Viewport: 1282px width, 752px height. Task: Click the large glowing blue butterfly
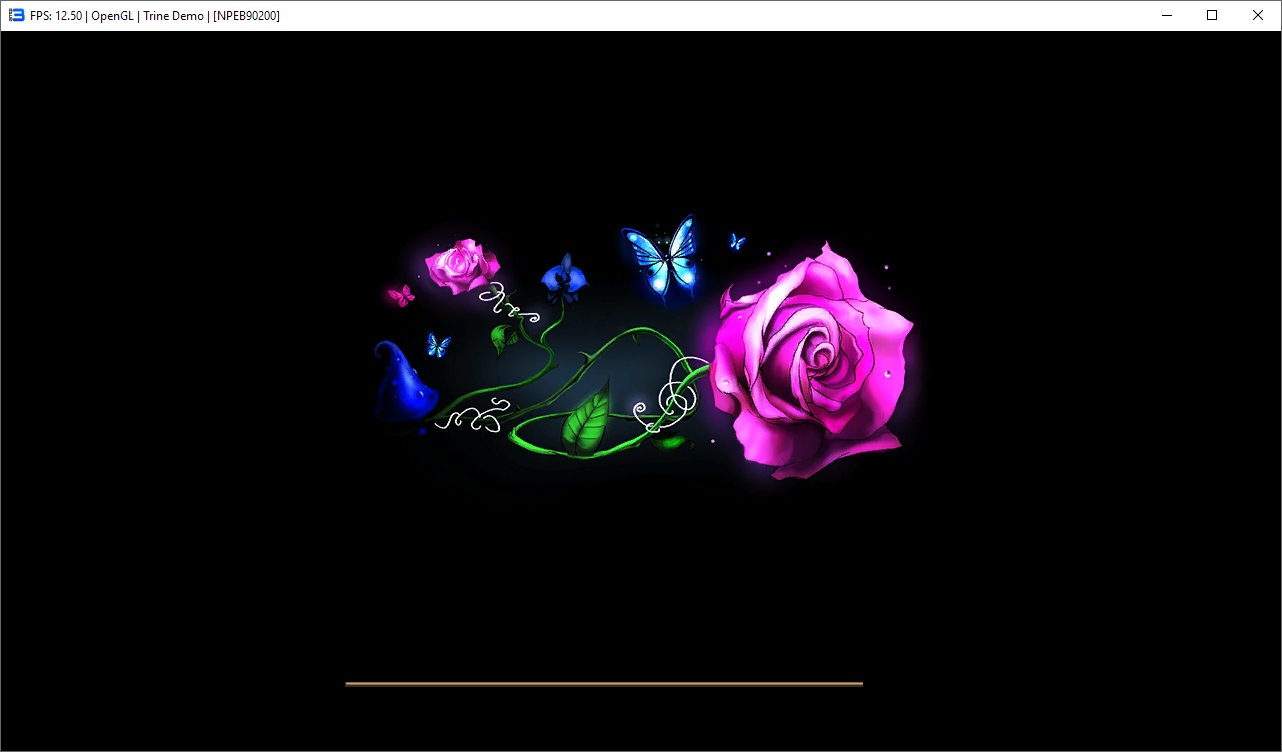(x=661, y=256)
